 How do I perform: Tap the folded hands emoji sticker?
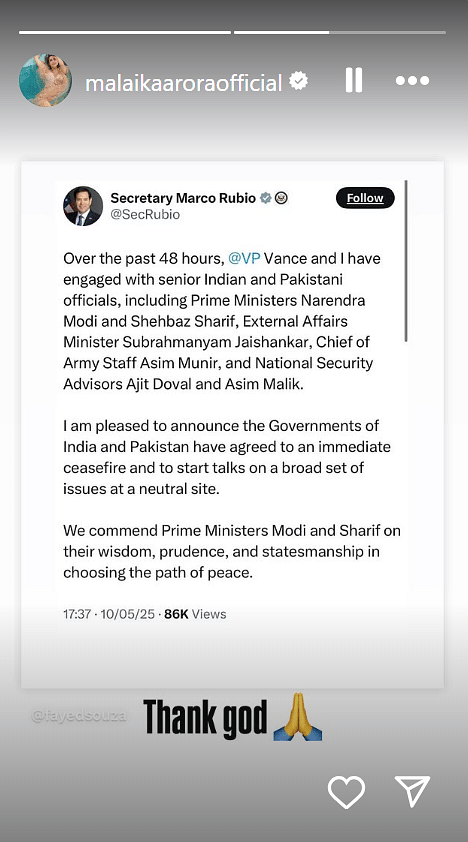click(297, 717)
